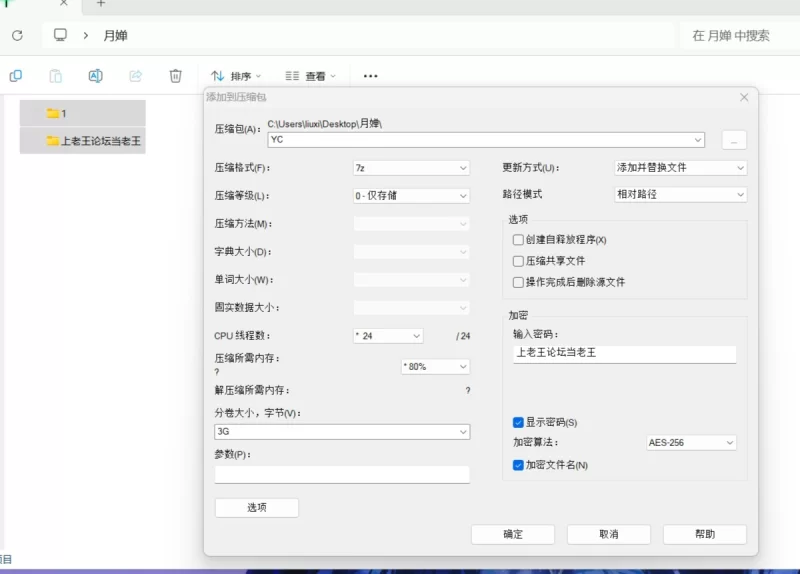800x574 pixels.
Task: Select the 上老王论坛当老王 folder
Action: point(83,141)
